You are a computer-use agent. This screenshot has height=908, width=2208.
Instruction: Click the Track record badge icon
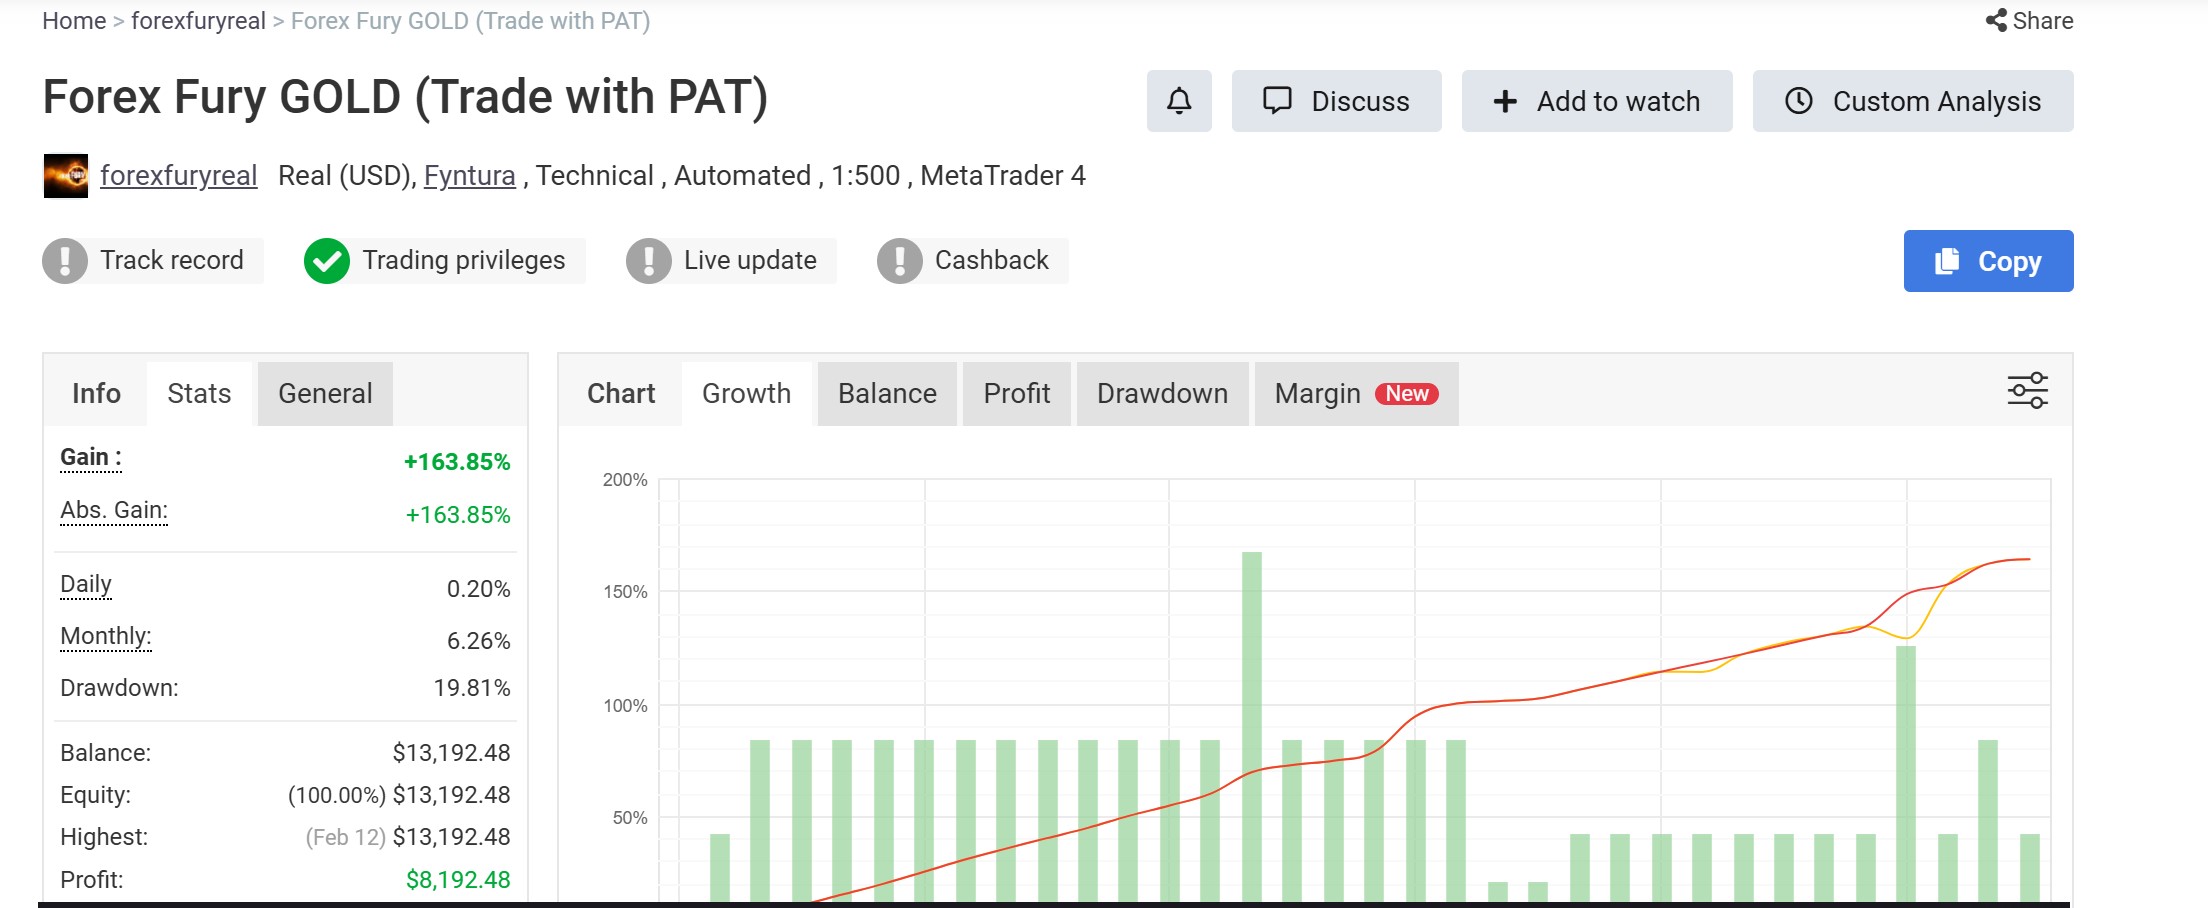[64, 260]
